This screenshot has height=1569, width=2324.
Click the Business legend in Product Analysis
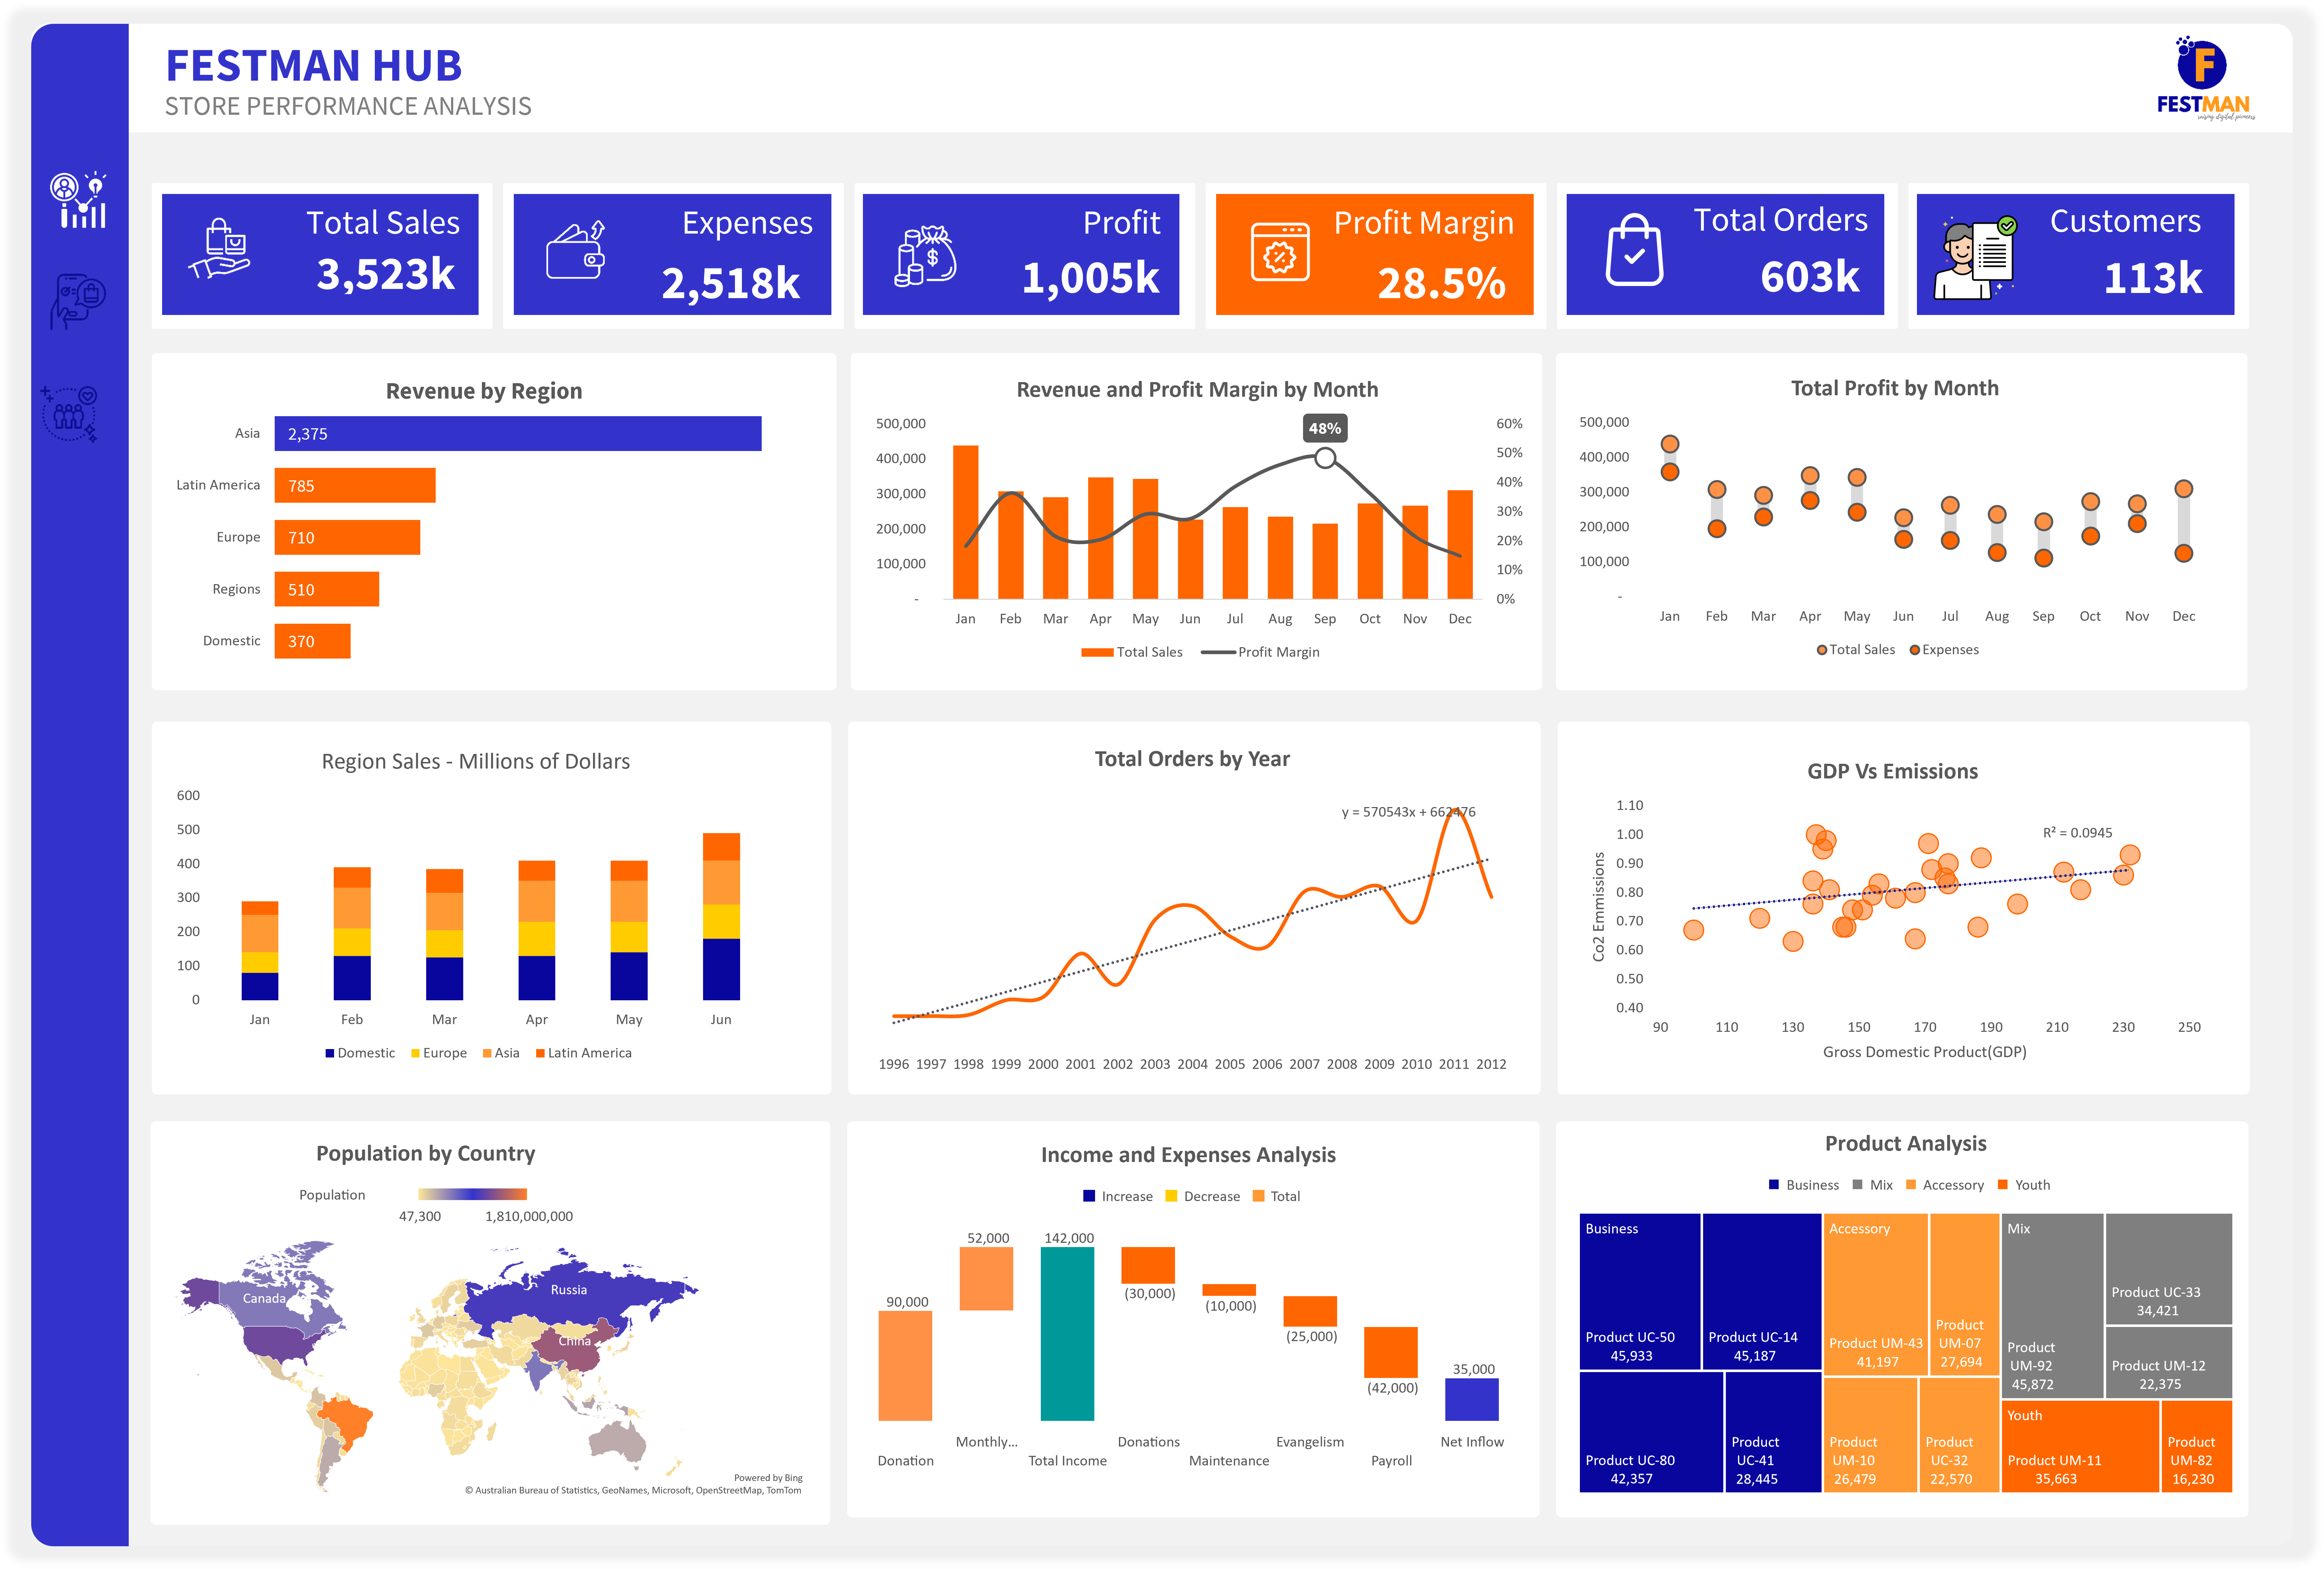(1804, 1185)
